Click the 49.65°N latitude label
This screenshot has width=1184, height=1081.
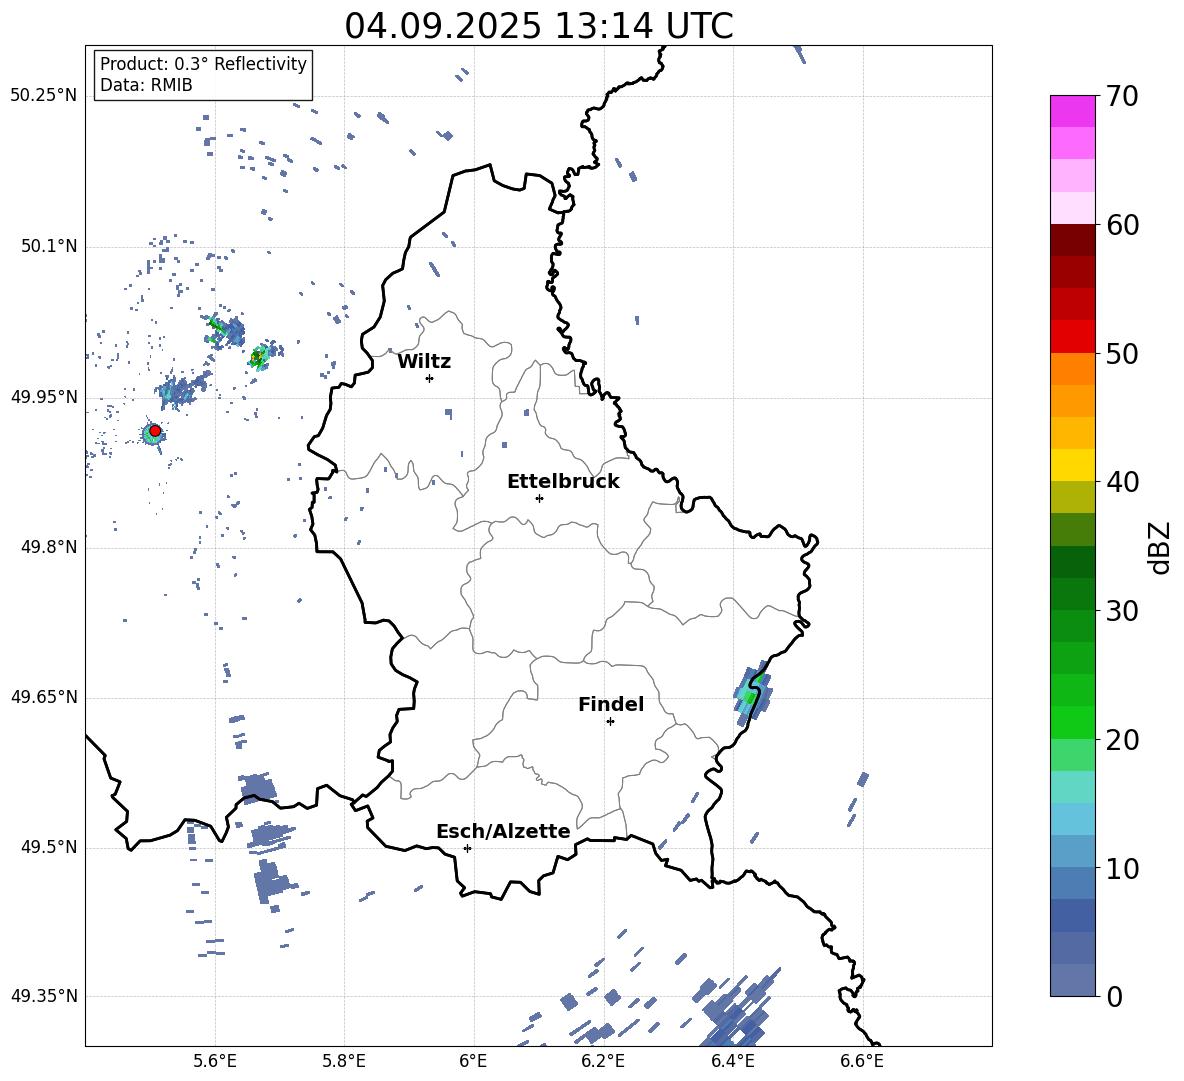point(43,697)
